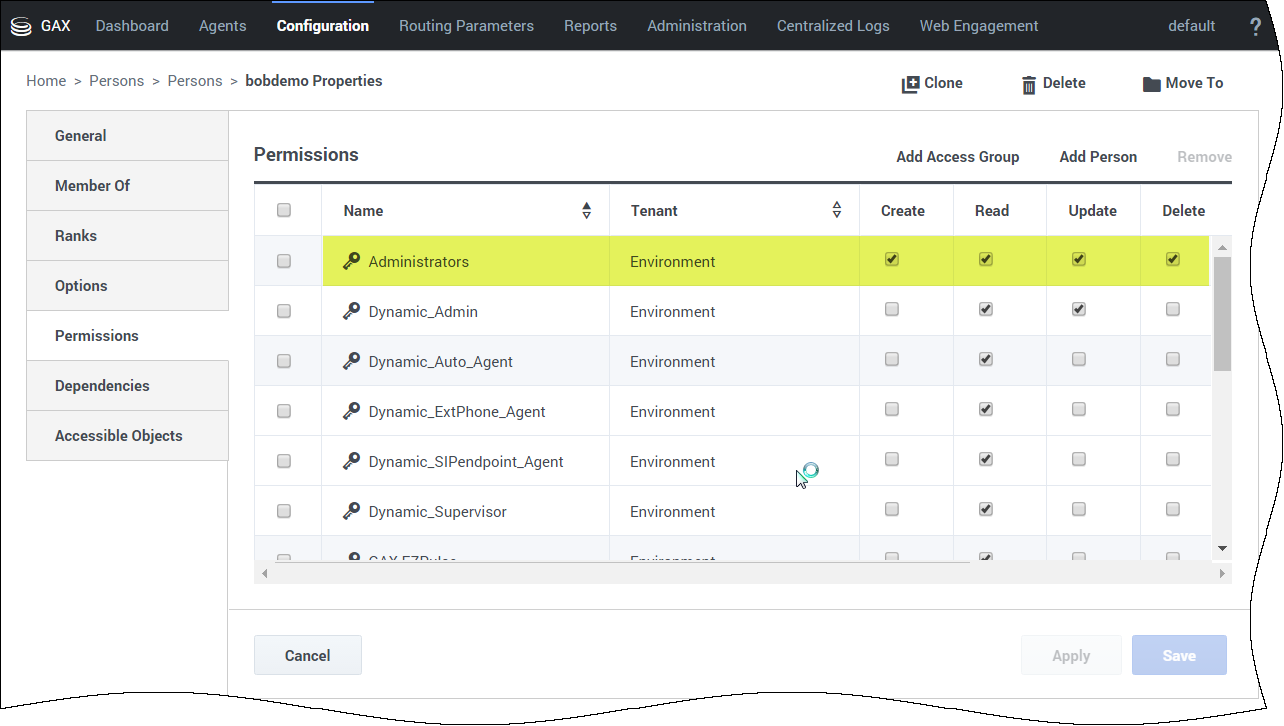
Task: Click the key icon beside Dynamic_Supervisor
Action: click(351, 511)
